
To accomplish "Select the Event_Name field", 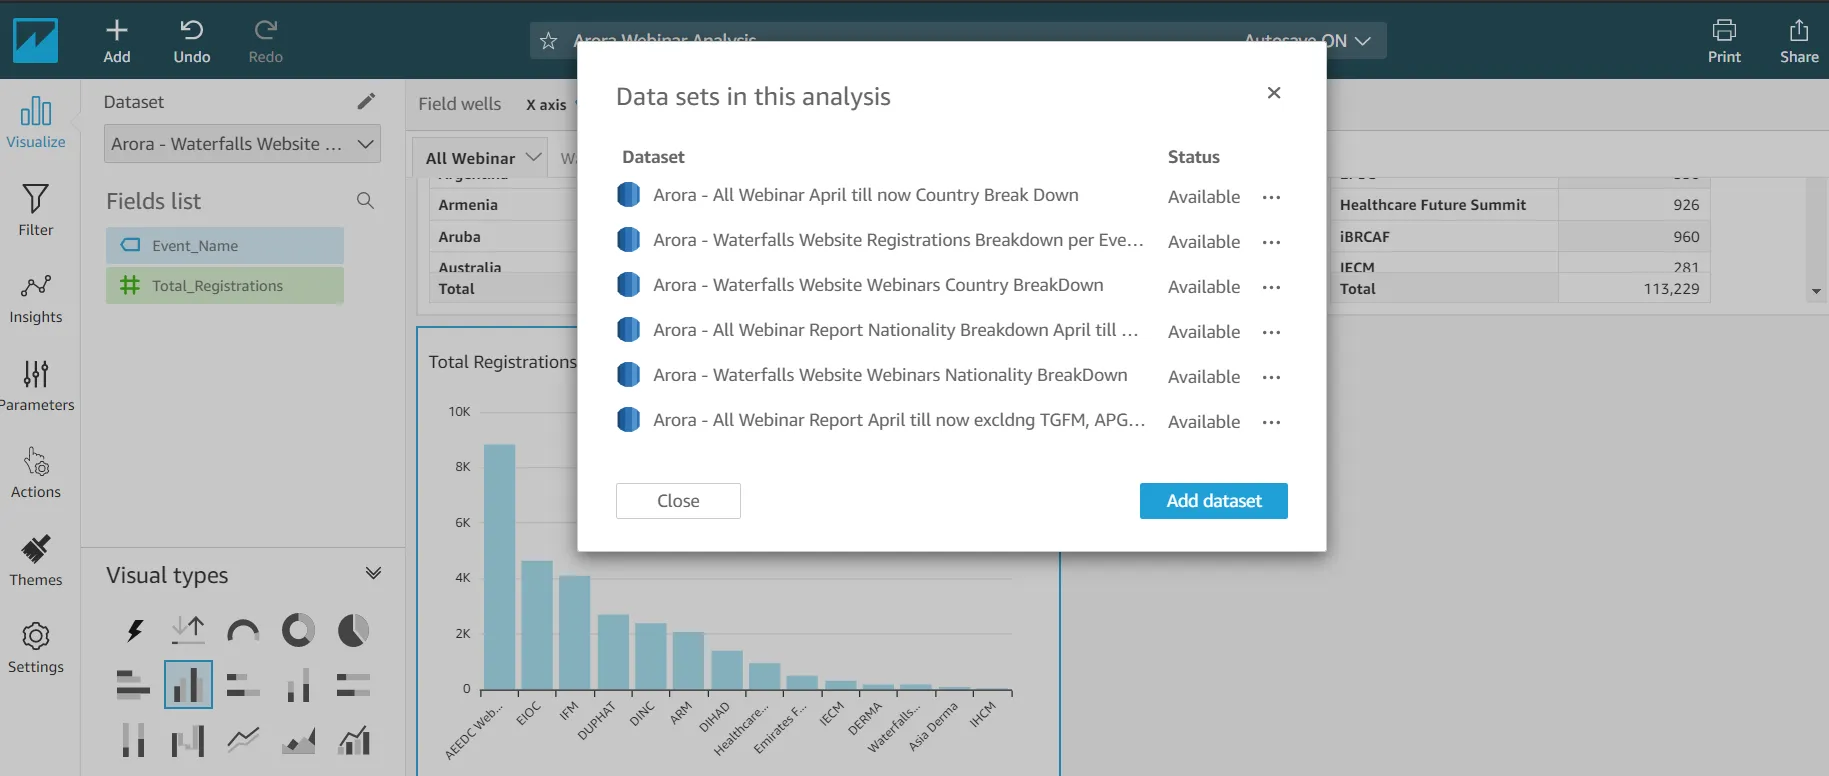I will point(225,245).
